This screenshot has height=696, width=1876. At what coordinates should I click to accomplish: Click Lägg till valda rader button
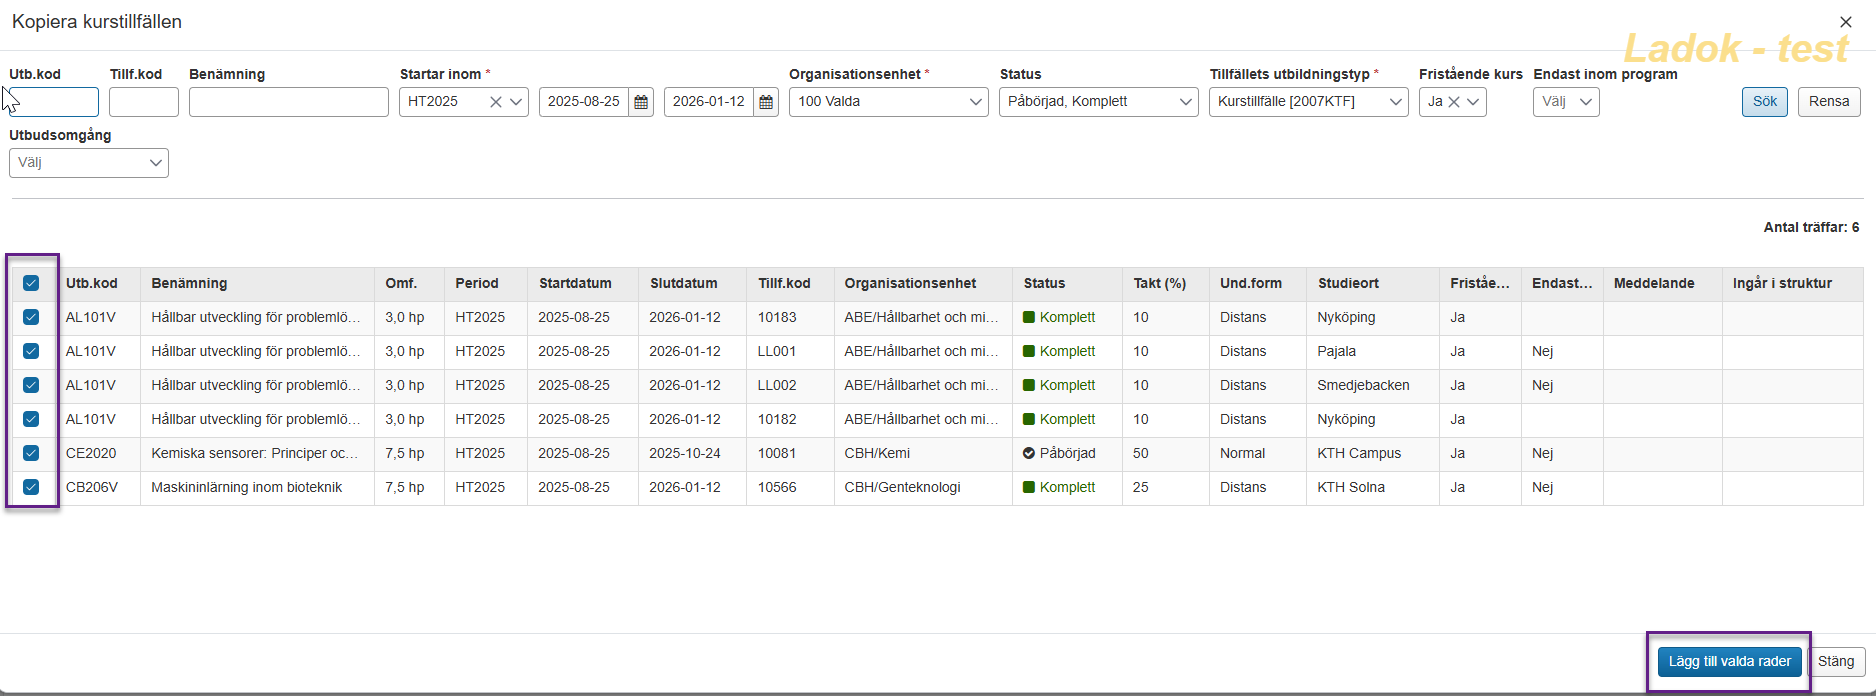[x=1729, y=662]
